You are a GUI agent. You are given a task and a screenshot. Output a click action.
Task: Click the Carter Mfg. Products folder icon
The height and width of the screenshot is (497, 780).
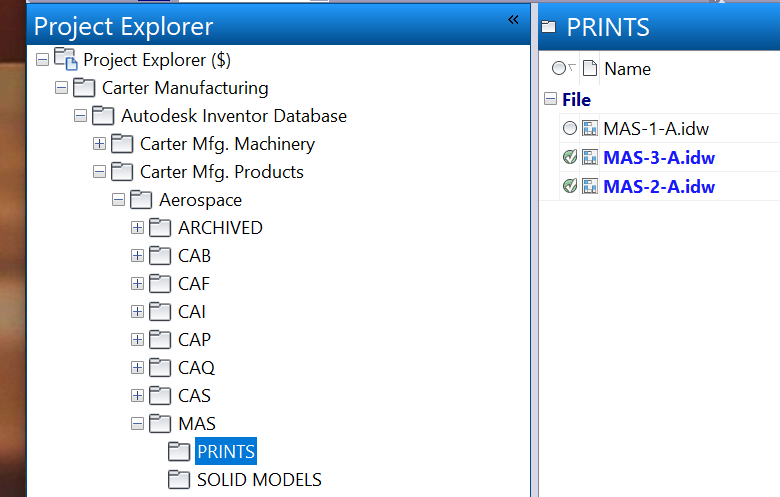122,172
